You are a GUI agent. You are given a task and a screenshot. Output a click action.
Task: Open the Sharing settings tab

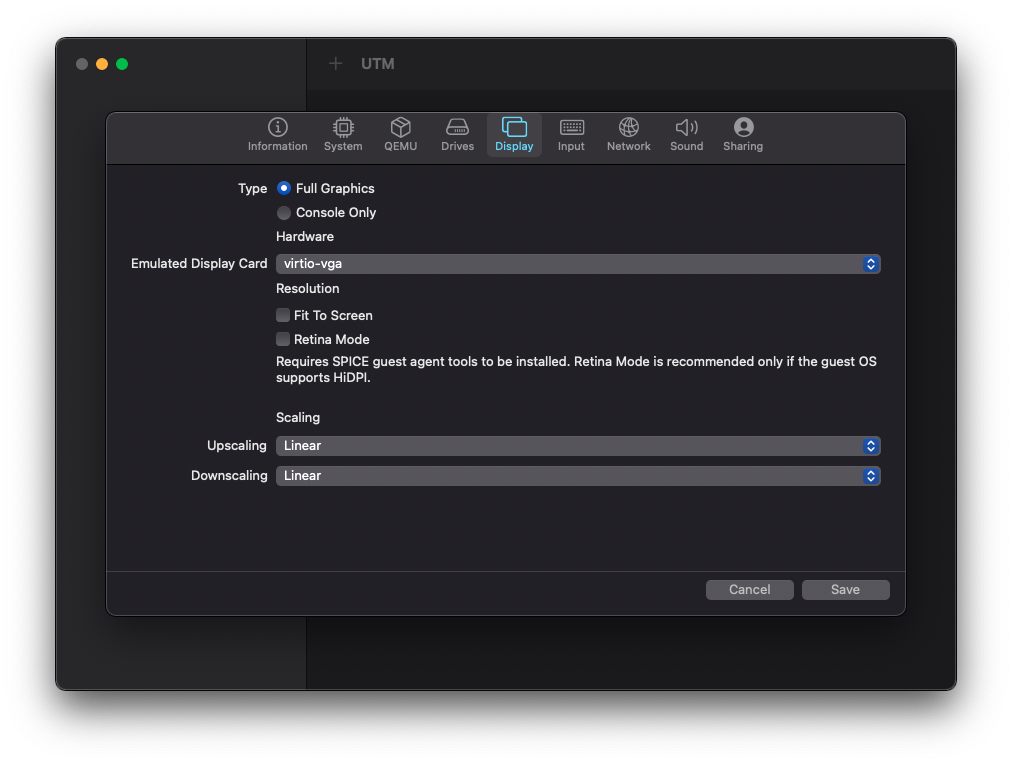point(743,135)
